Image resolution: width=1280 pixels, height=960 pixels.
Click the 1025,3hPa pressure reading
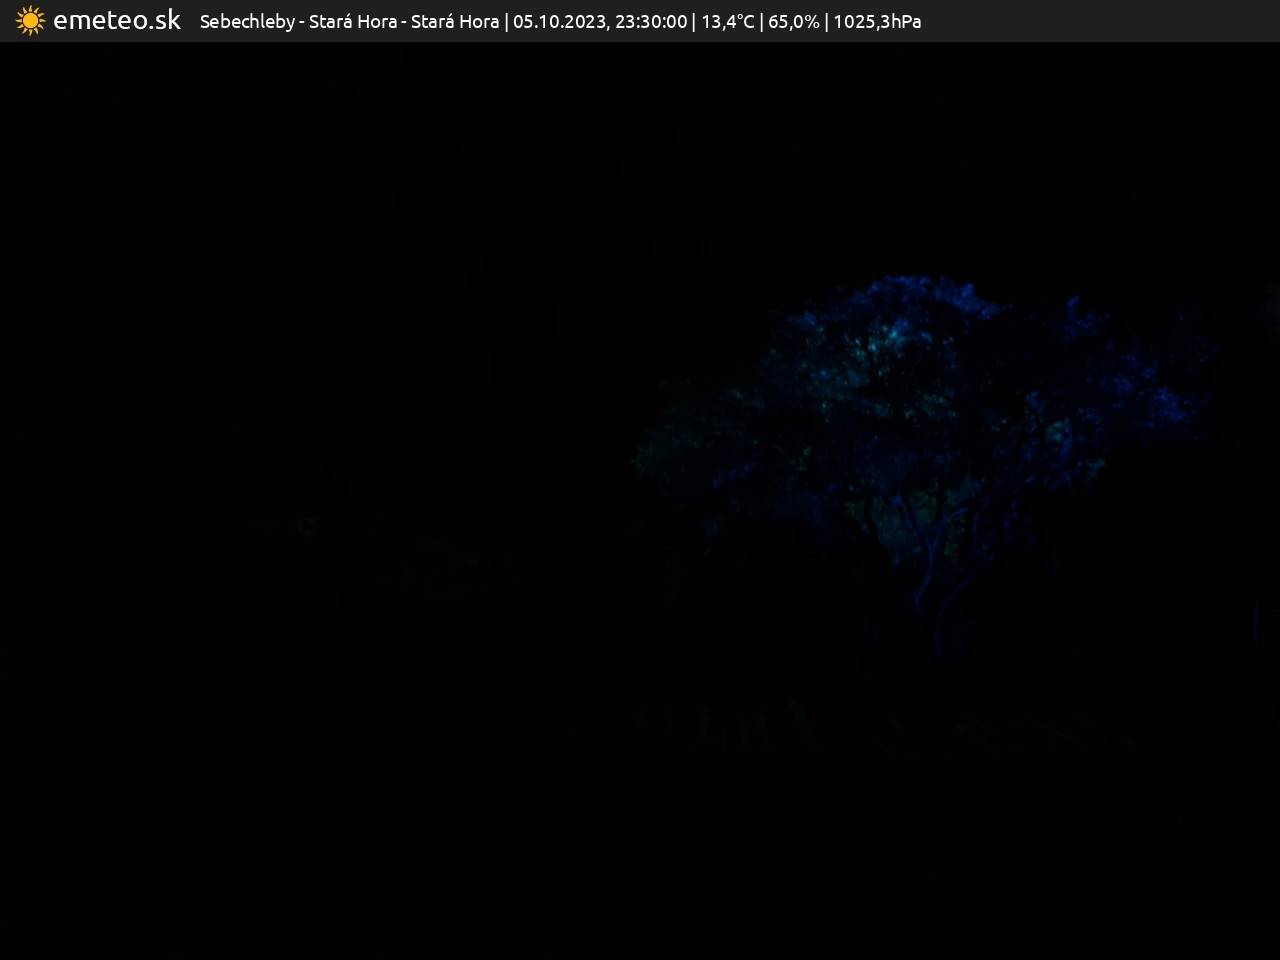tap(877, 21)
